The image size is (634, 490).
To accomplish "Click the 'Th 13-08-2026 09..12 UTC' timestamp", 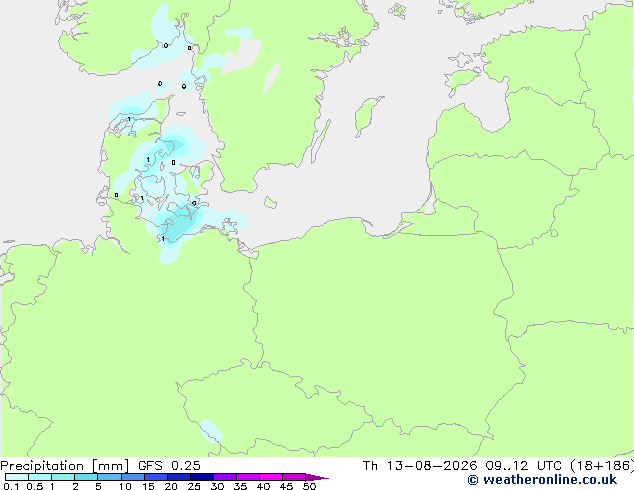I will [x=464, y=466].
